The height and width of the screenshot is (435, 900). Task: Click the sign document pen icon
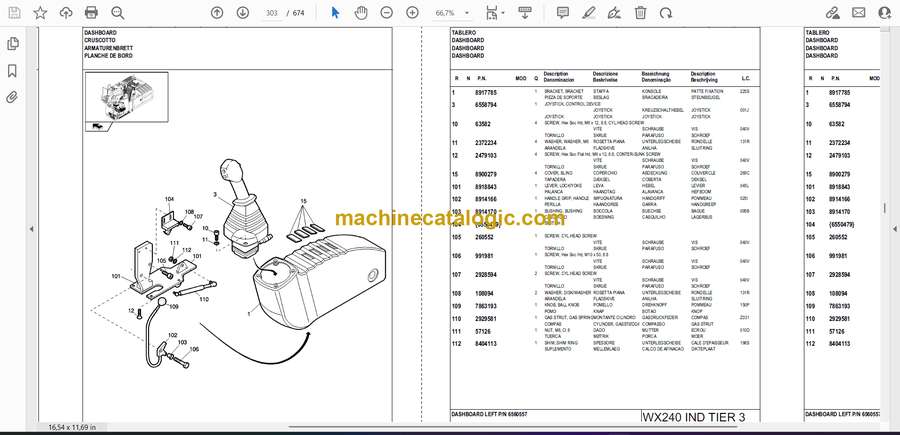click(x=614, y=13)
